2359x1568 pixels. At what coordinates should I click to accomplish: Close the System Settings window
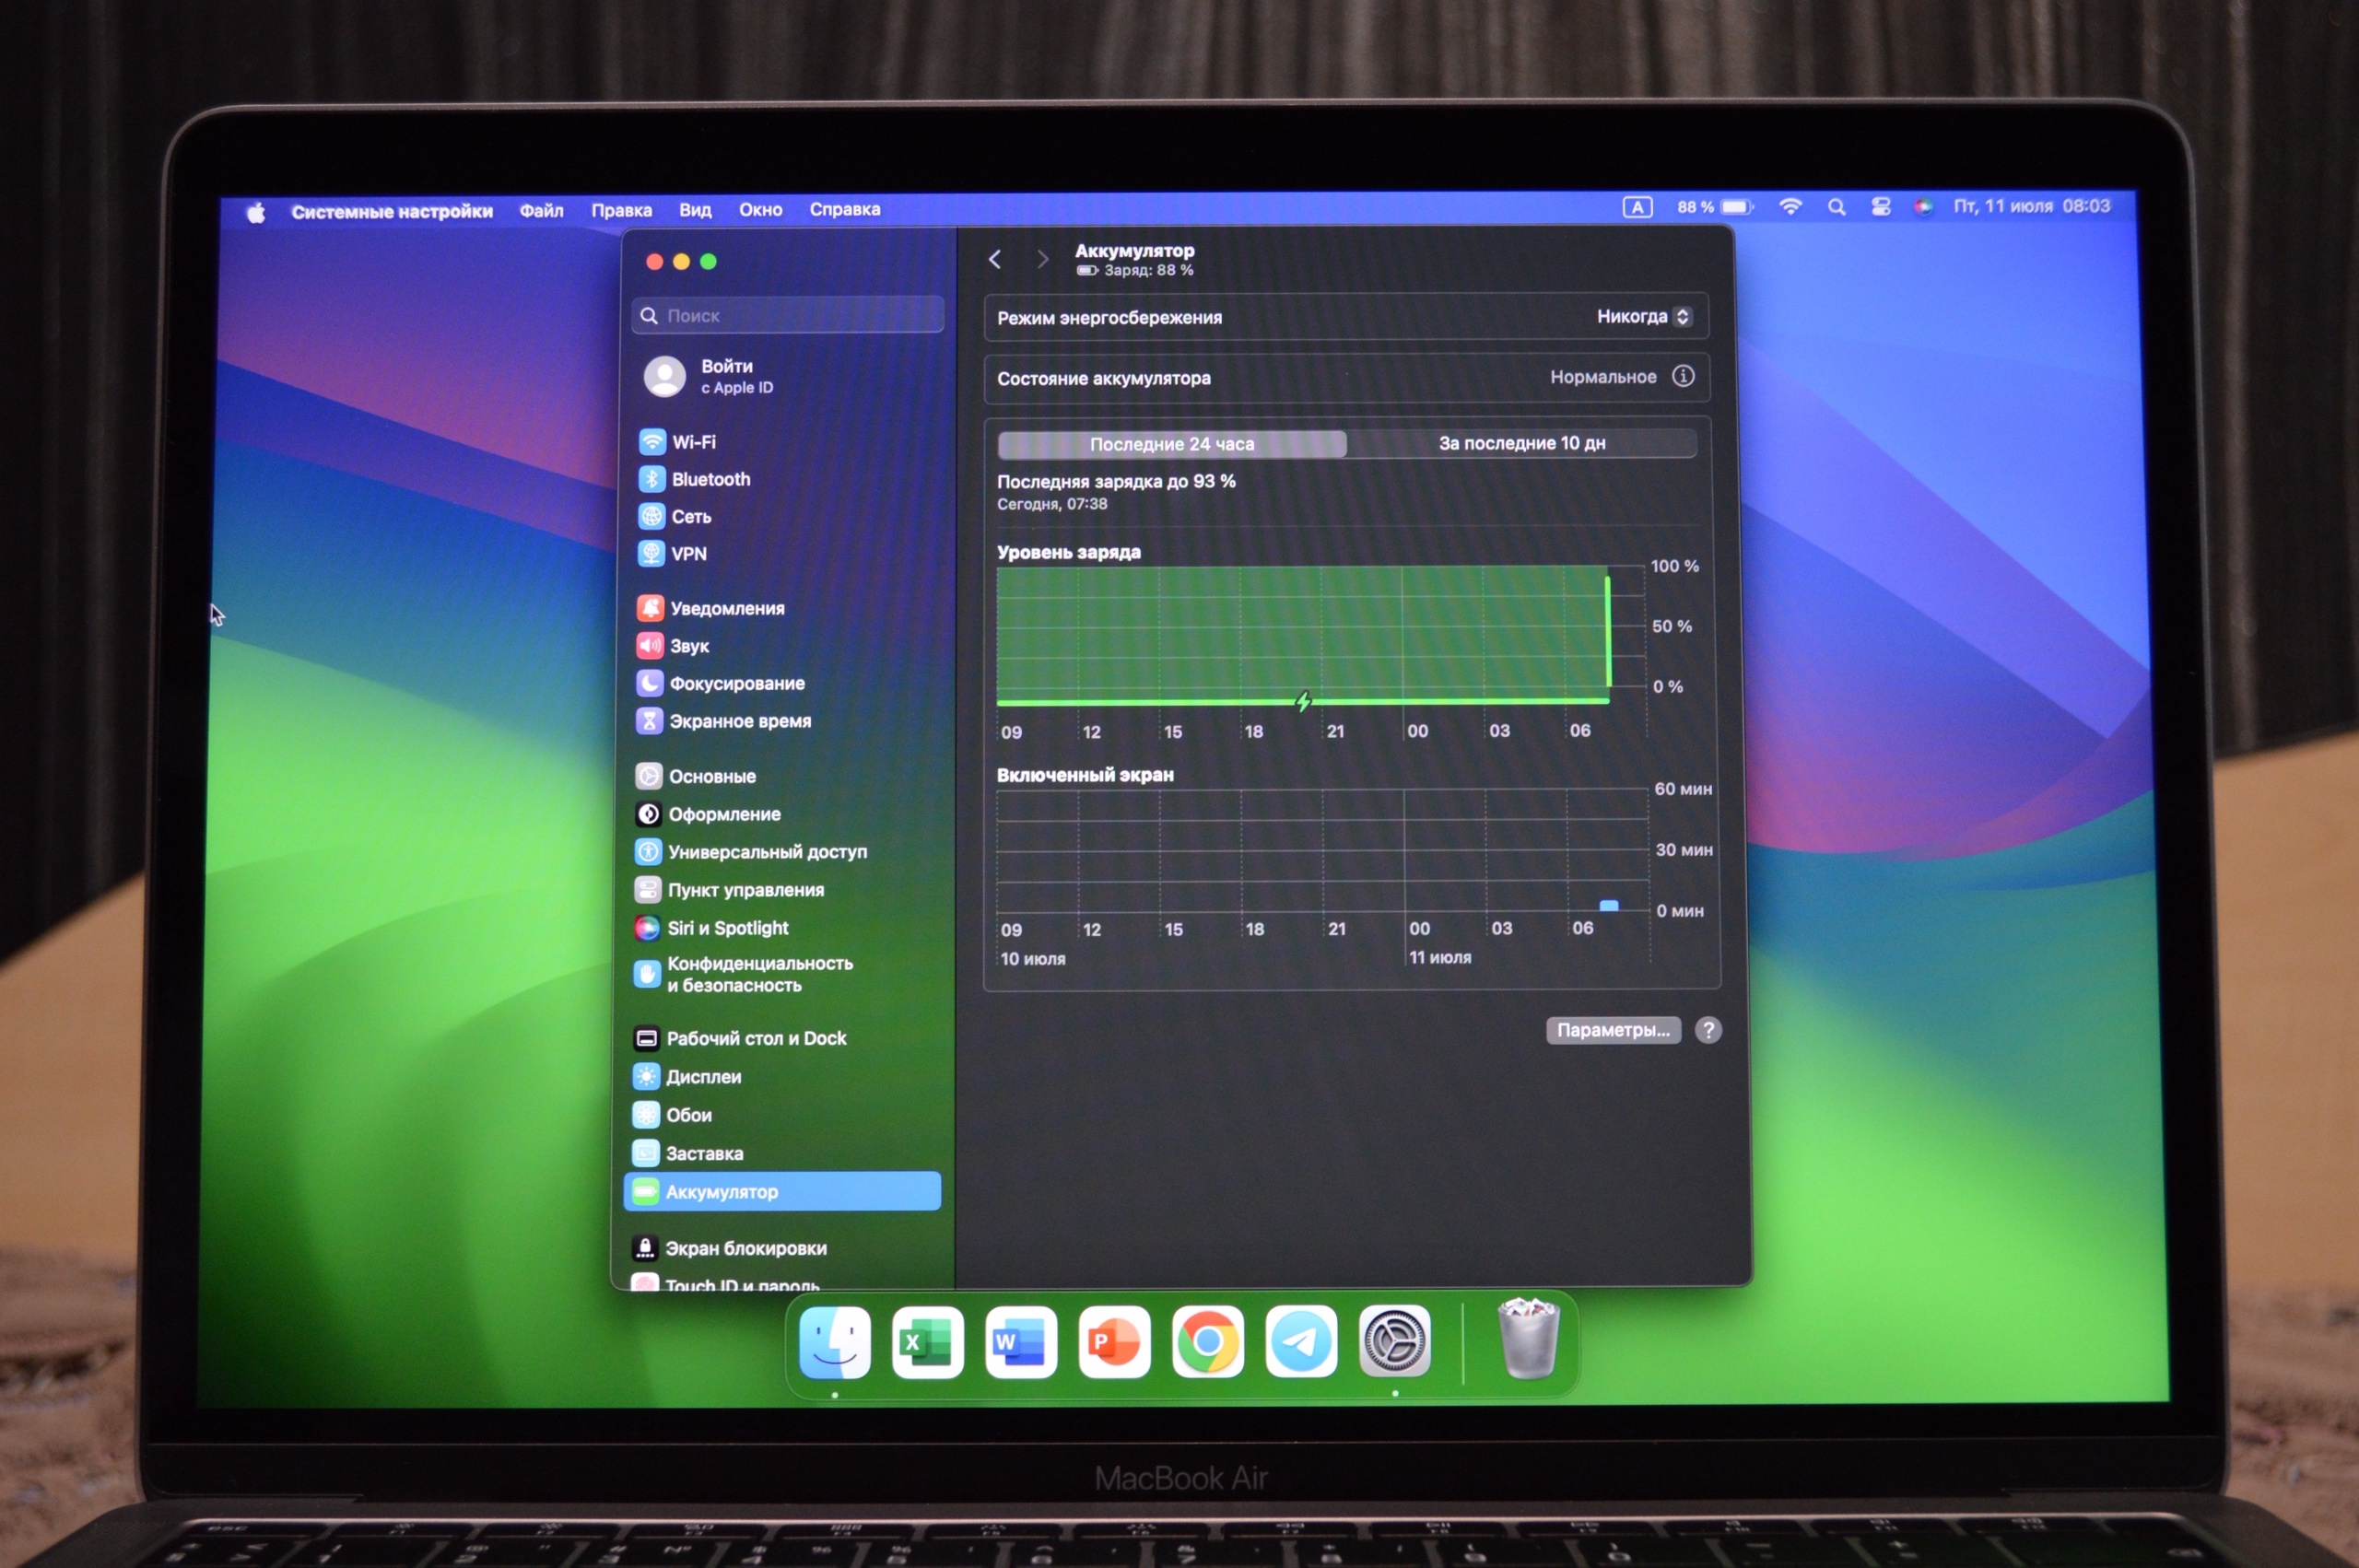[x=654, y=261]
